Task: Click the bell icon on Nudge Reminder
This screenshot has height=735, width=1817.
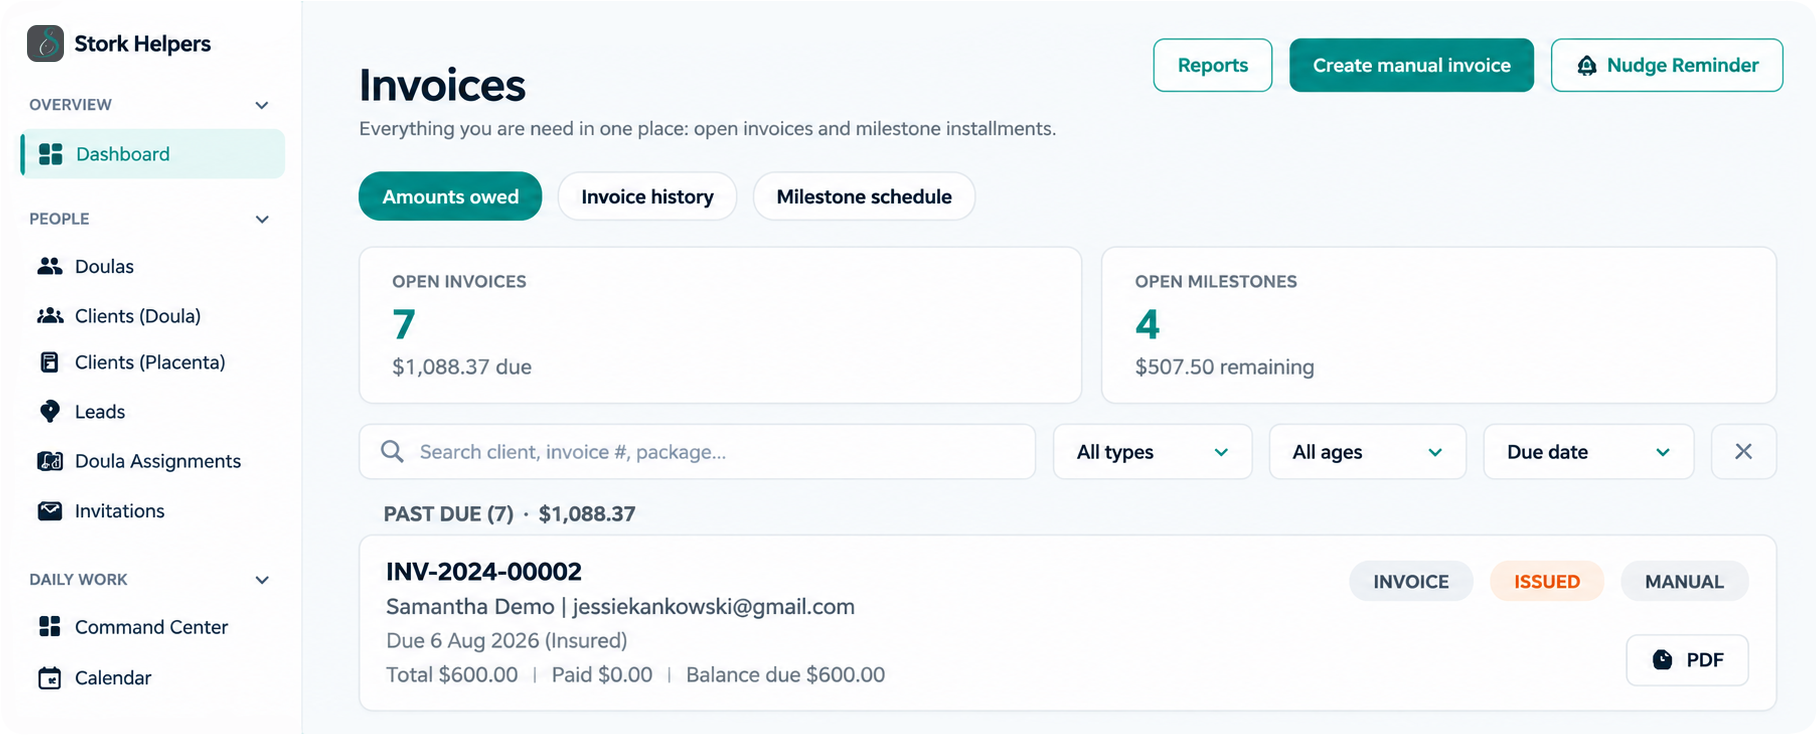Action: (1587, 66)
